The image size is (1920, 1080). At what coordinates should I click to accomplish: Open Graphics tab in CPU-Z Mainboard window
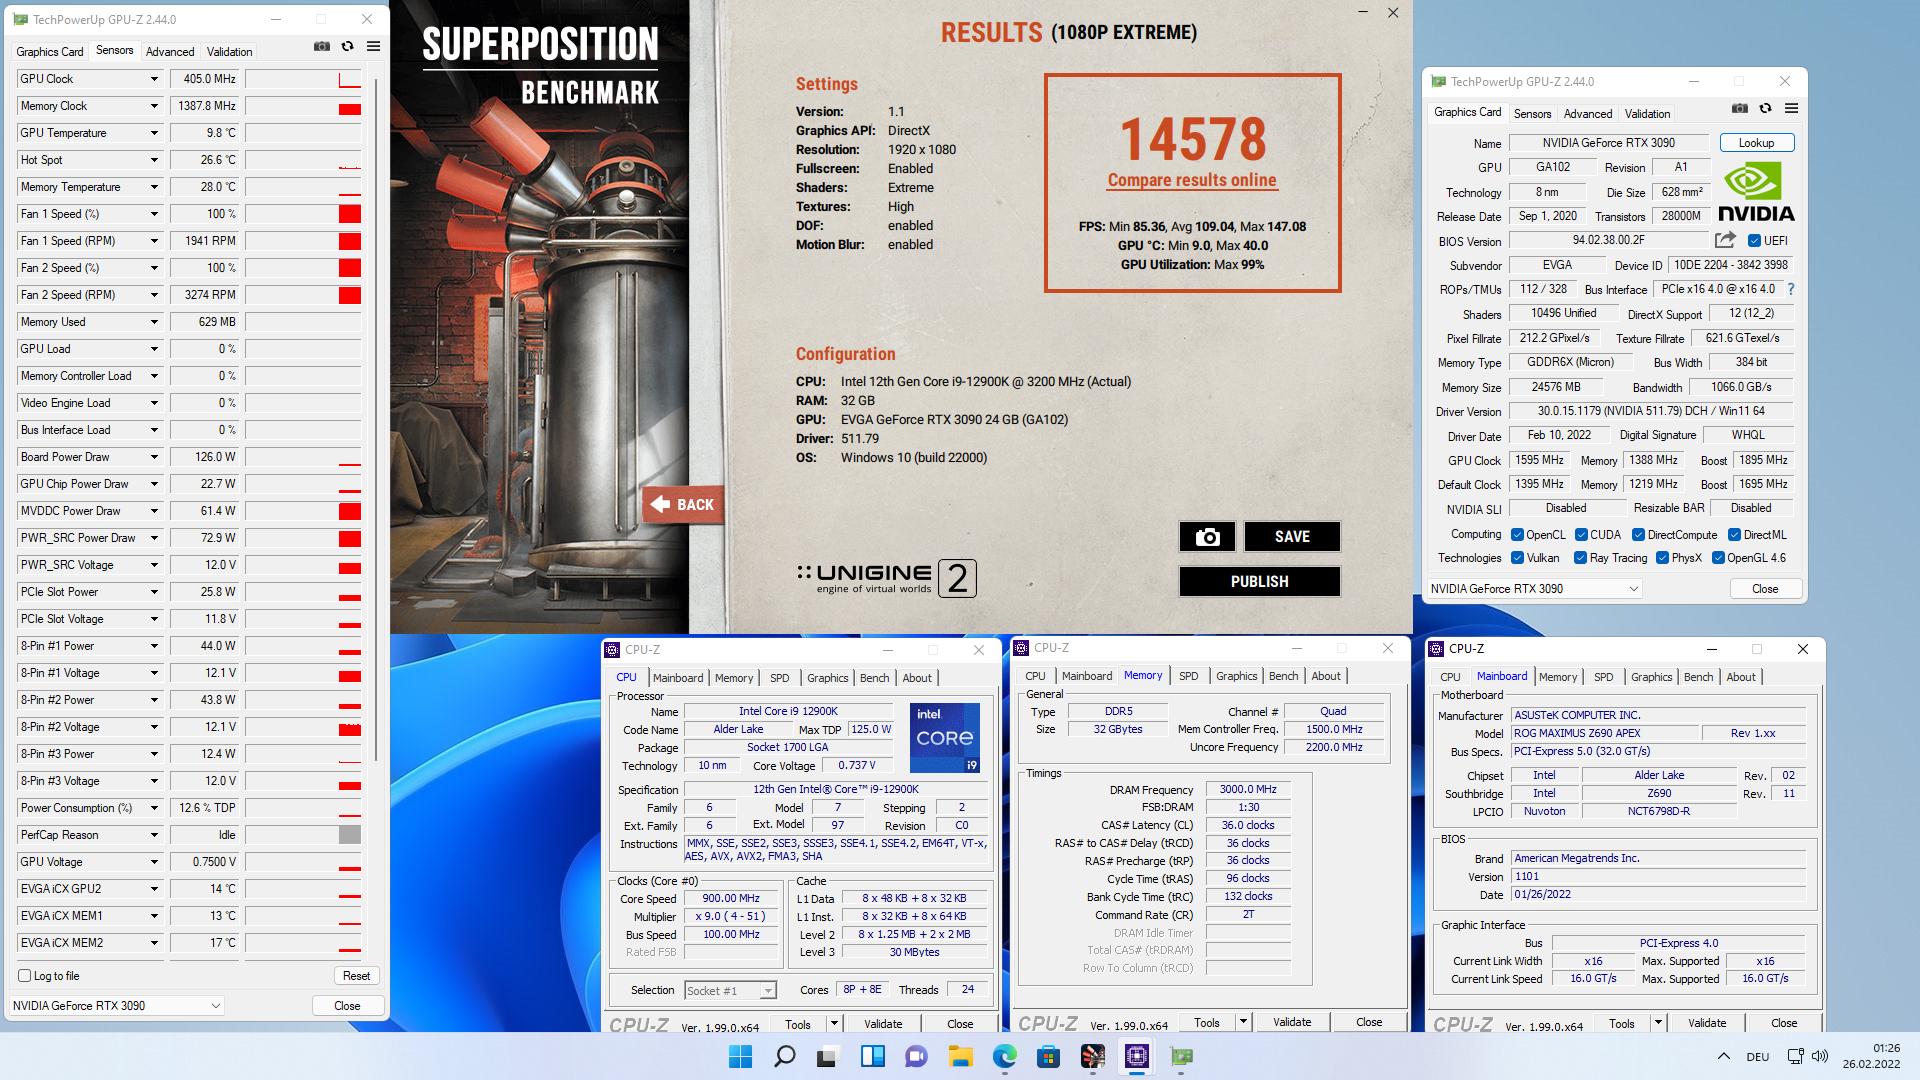(1651, 677)
